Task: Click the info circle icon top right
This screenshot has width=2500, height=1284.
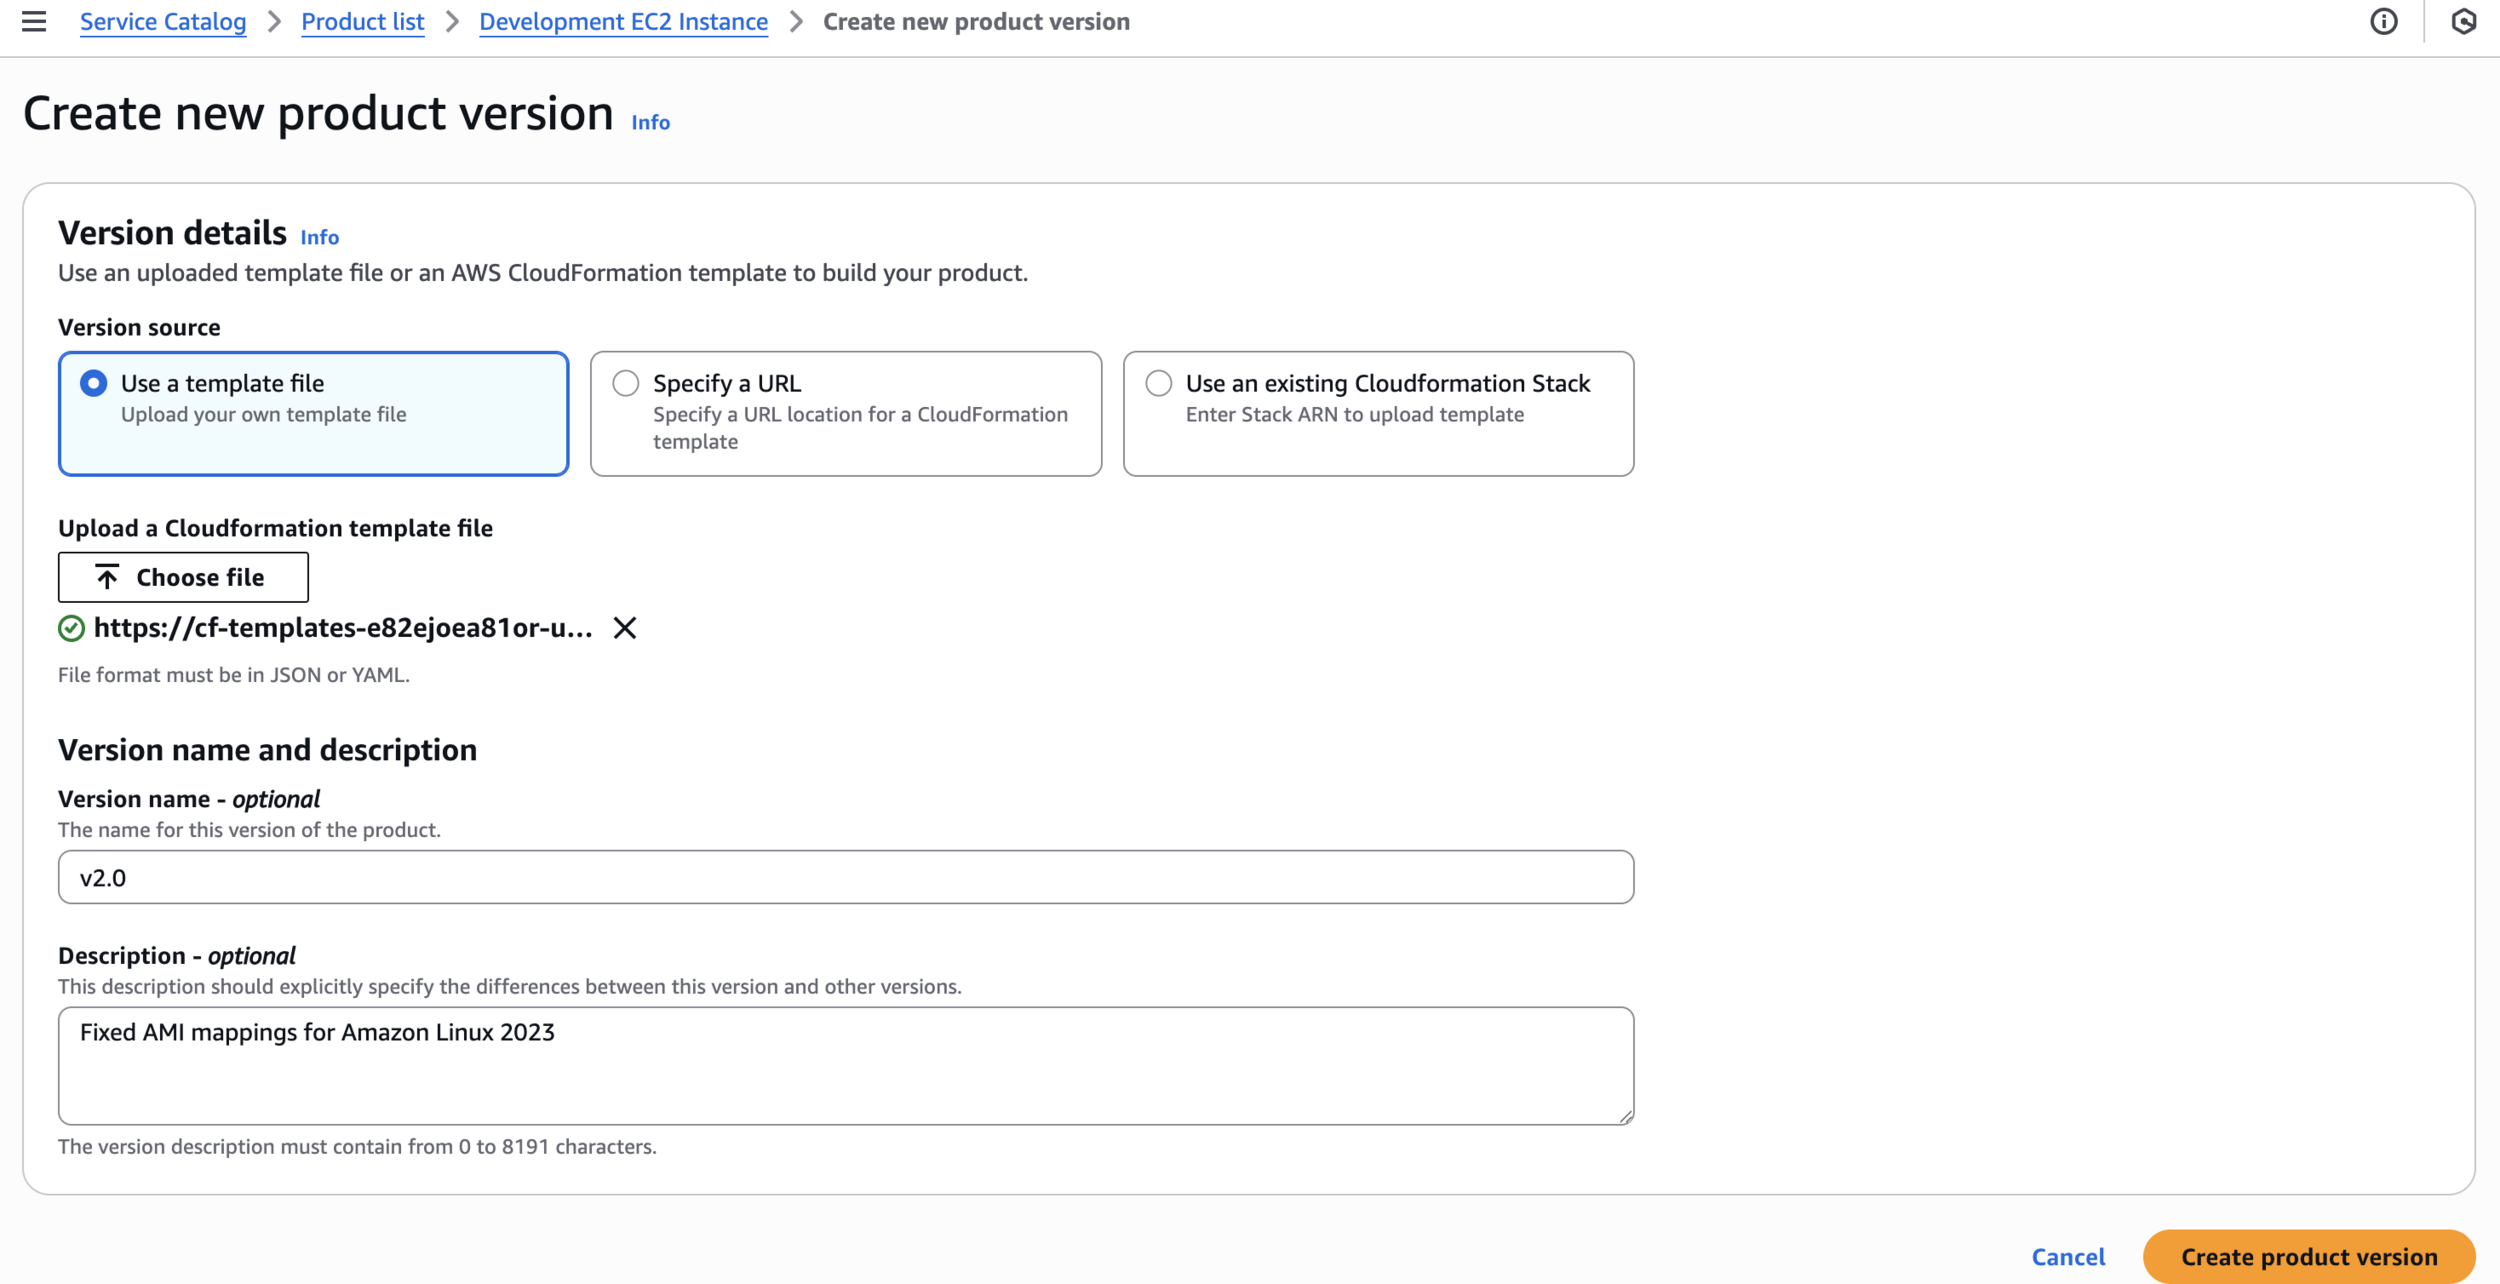Action: (x=2384, y=21)
